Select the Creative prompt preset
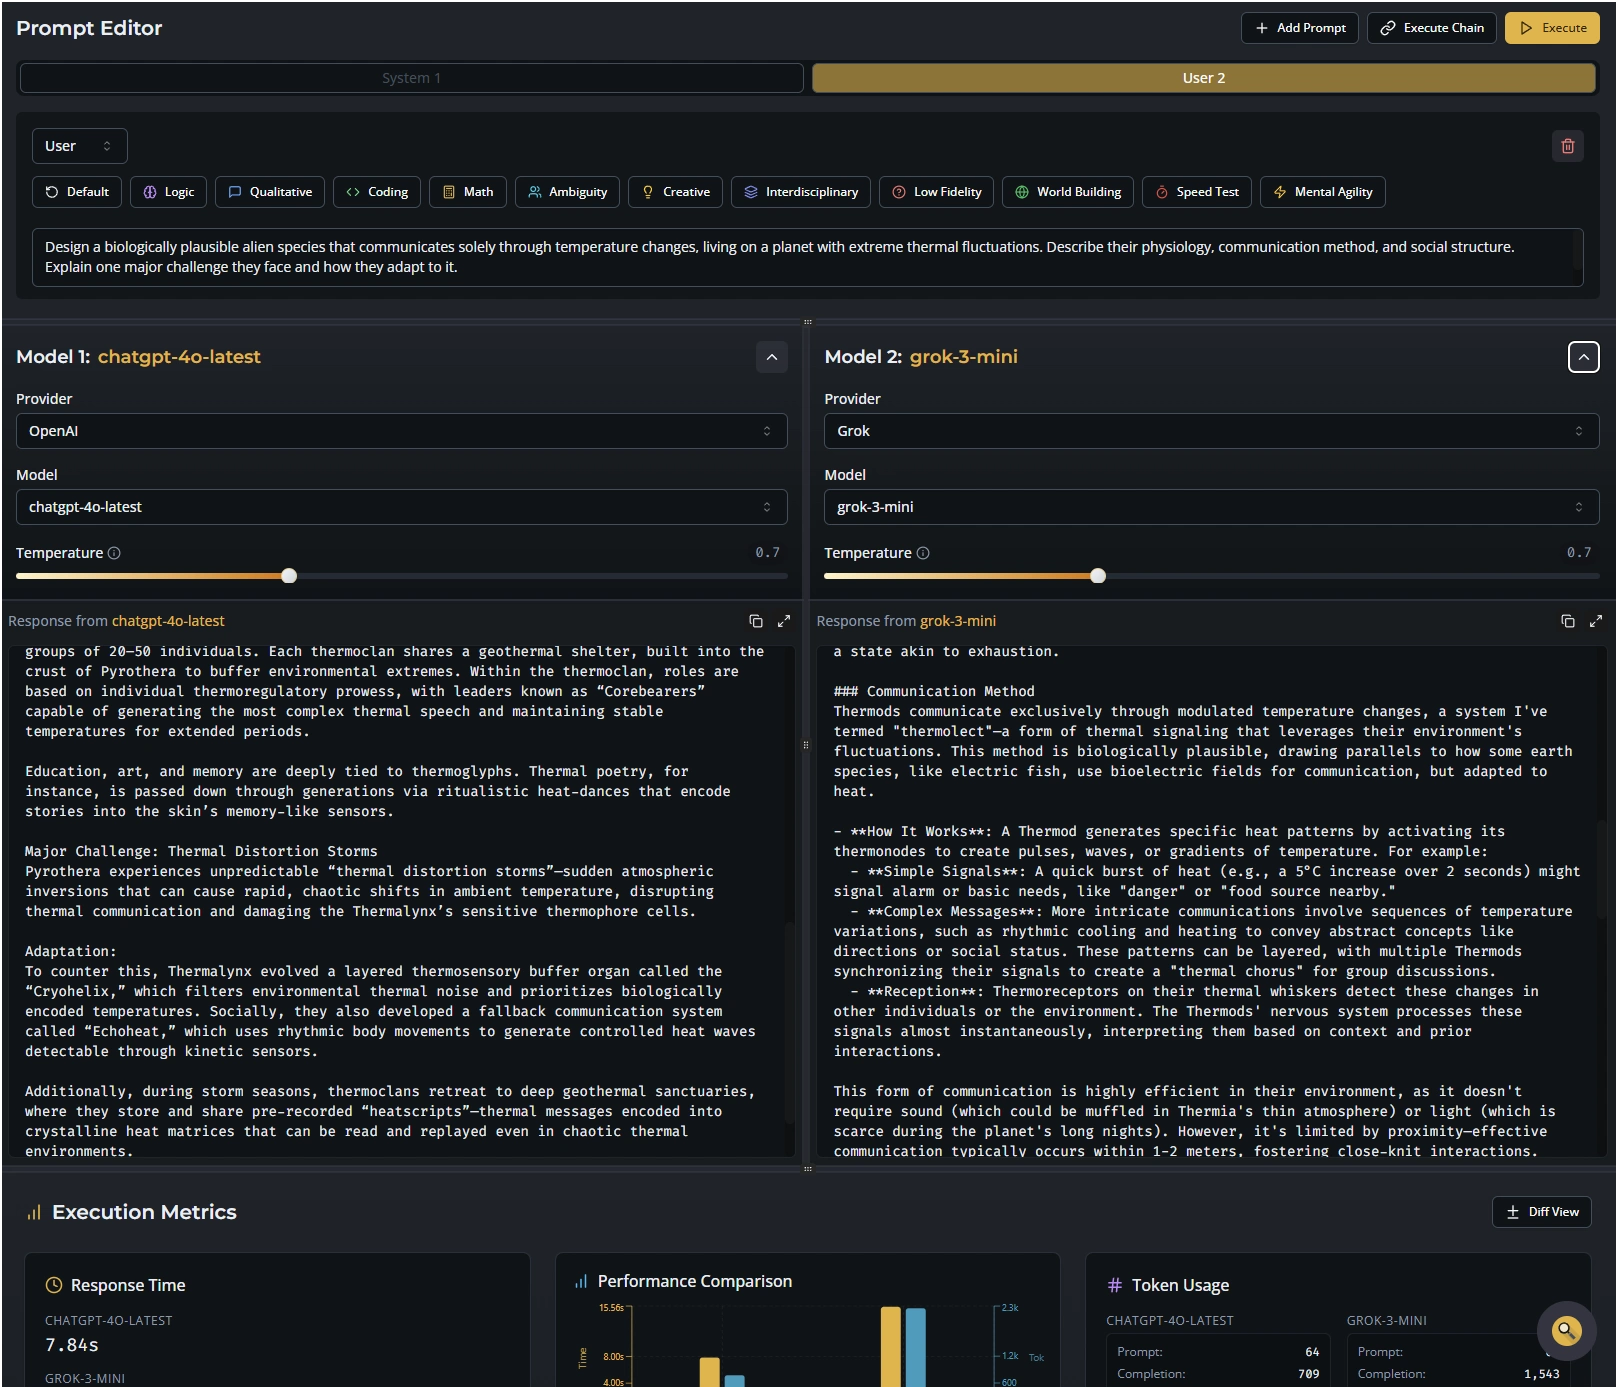Image resolution: width=1618 pixels, height=1389 pixels. pos(675,192)
